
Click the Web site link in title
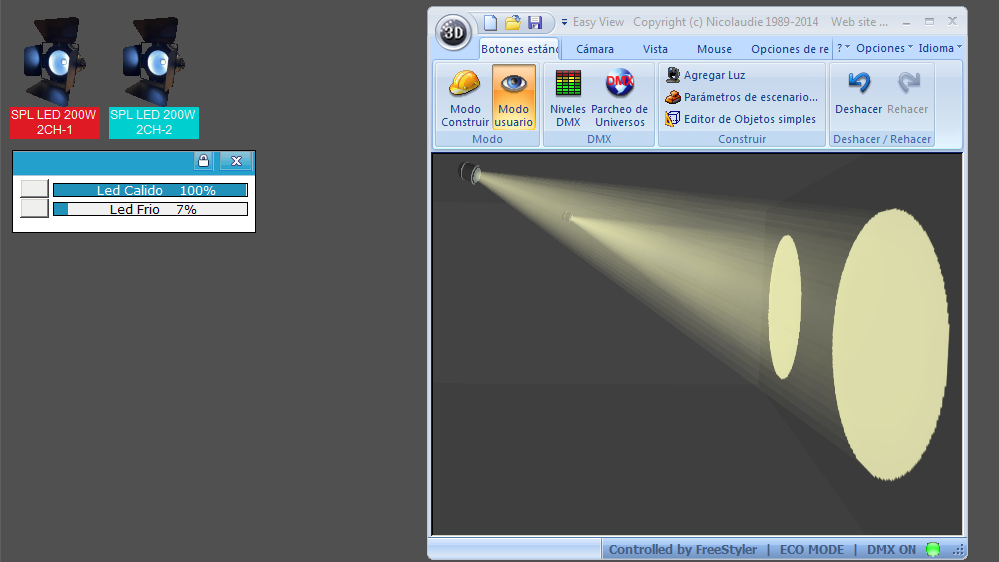[859, 22]
